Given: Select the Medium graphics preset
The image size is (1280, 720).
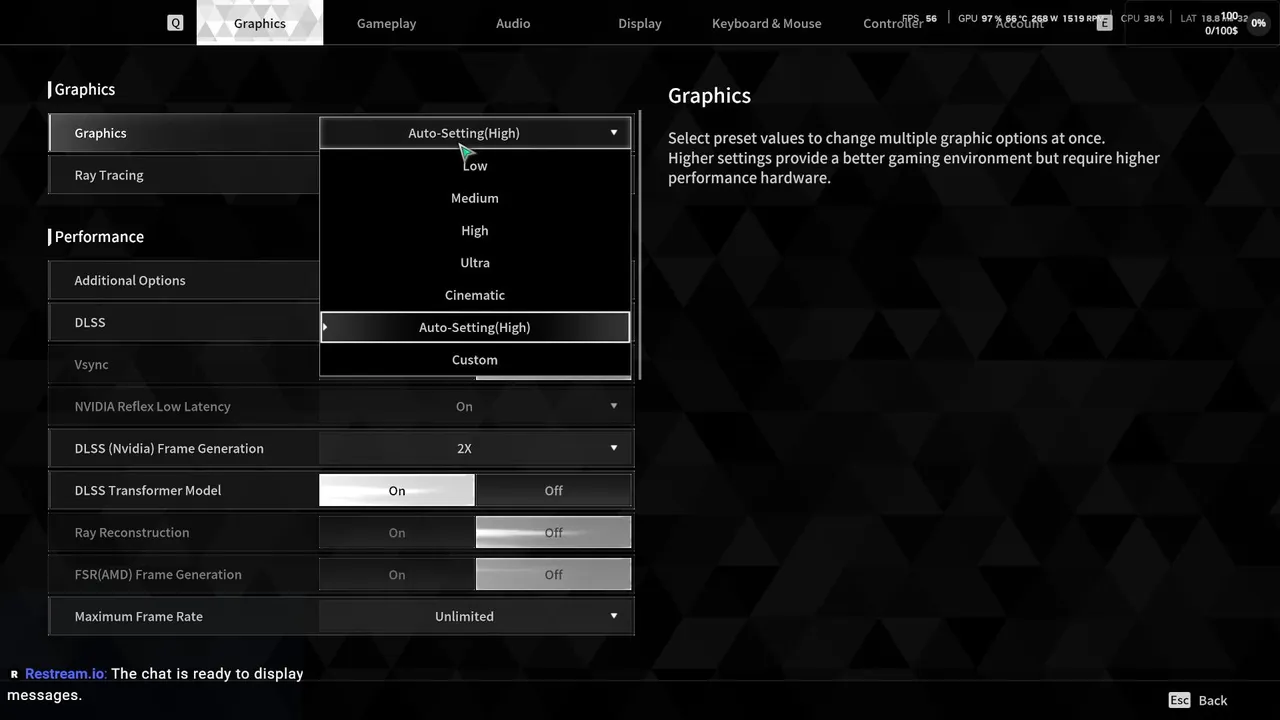Looking at the screenshot, I should coord(475,198).
